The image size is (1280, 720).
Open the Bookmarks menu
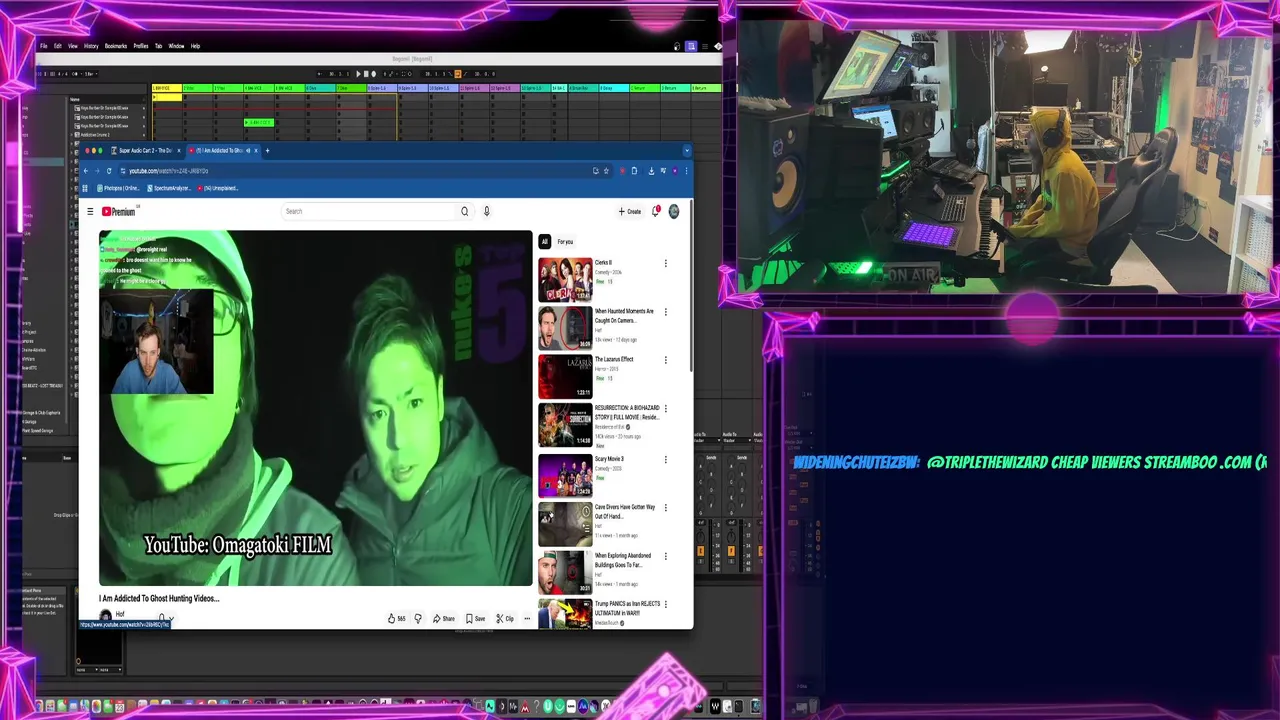tap(116, 46)
